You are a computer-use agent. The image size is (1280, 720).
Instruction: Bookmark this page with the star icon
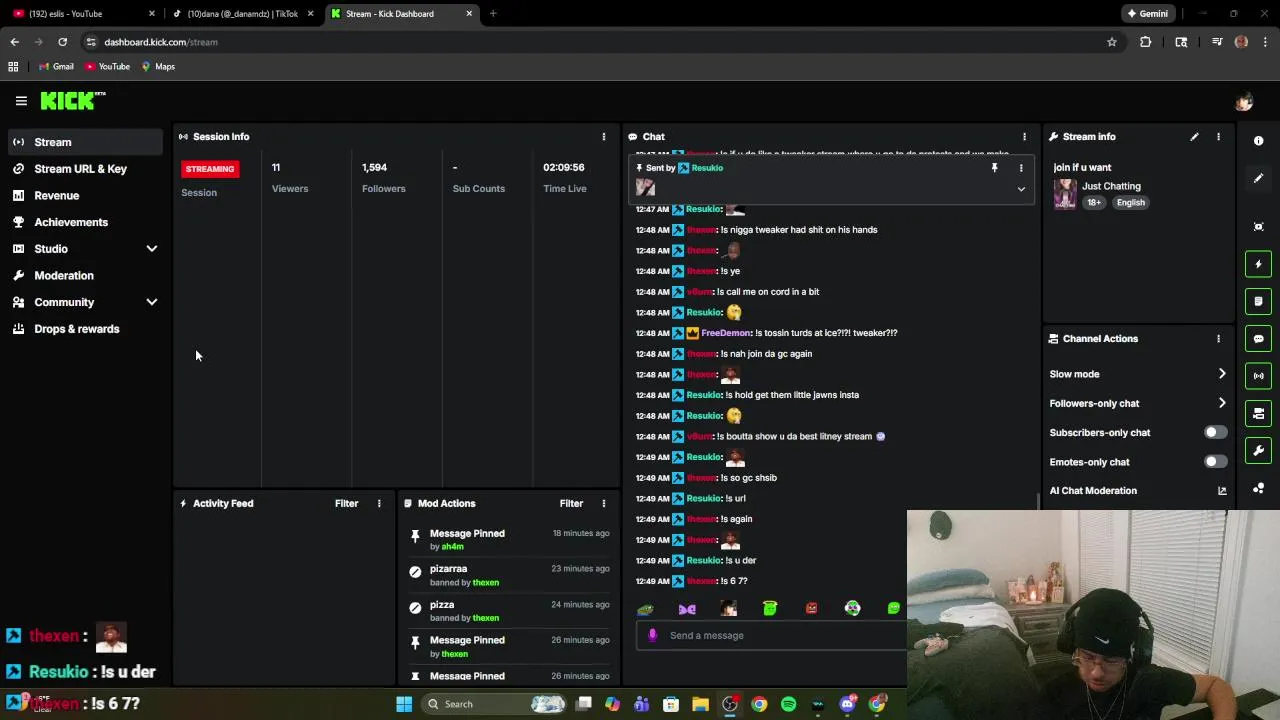(x=1111, y=42)
